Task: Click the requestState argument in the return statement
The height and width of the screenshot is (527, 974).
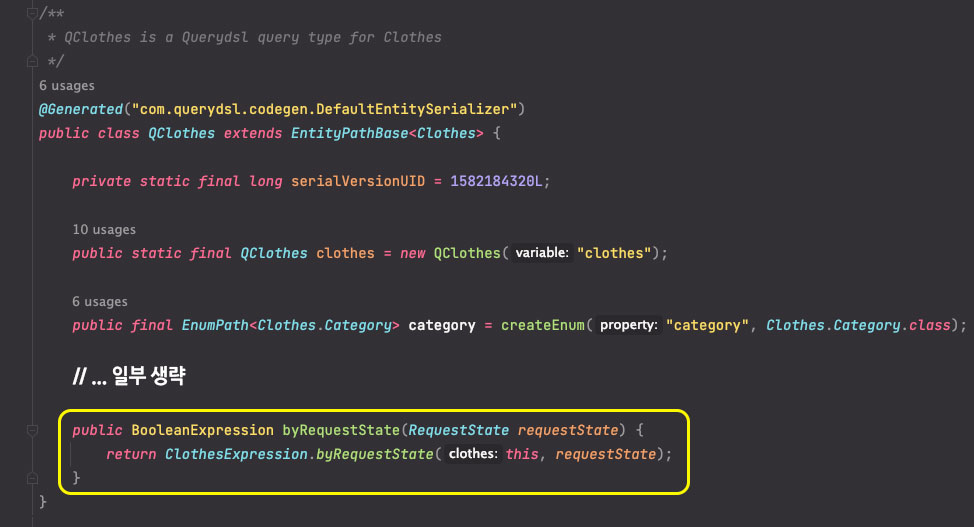Action: tap(606, 455)
